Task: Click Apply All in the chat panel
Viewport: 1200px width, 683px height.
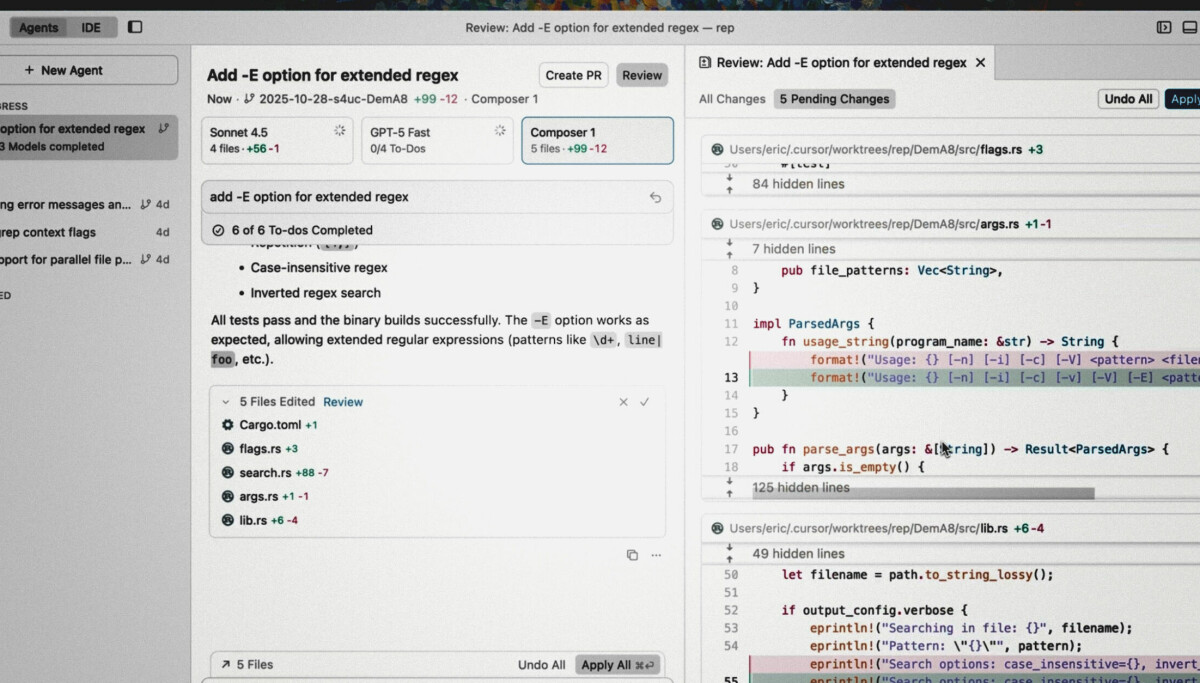Action: coord(619,665)
